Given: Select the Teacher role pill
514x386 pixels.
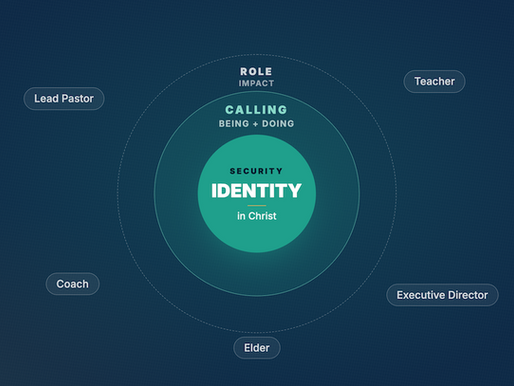Looking at the screenshot, I should click(x=434, y=81).
